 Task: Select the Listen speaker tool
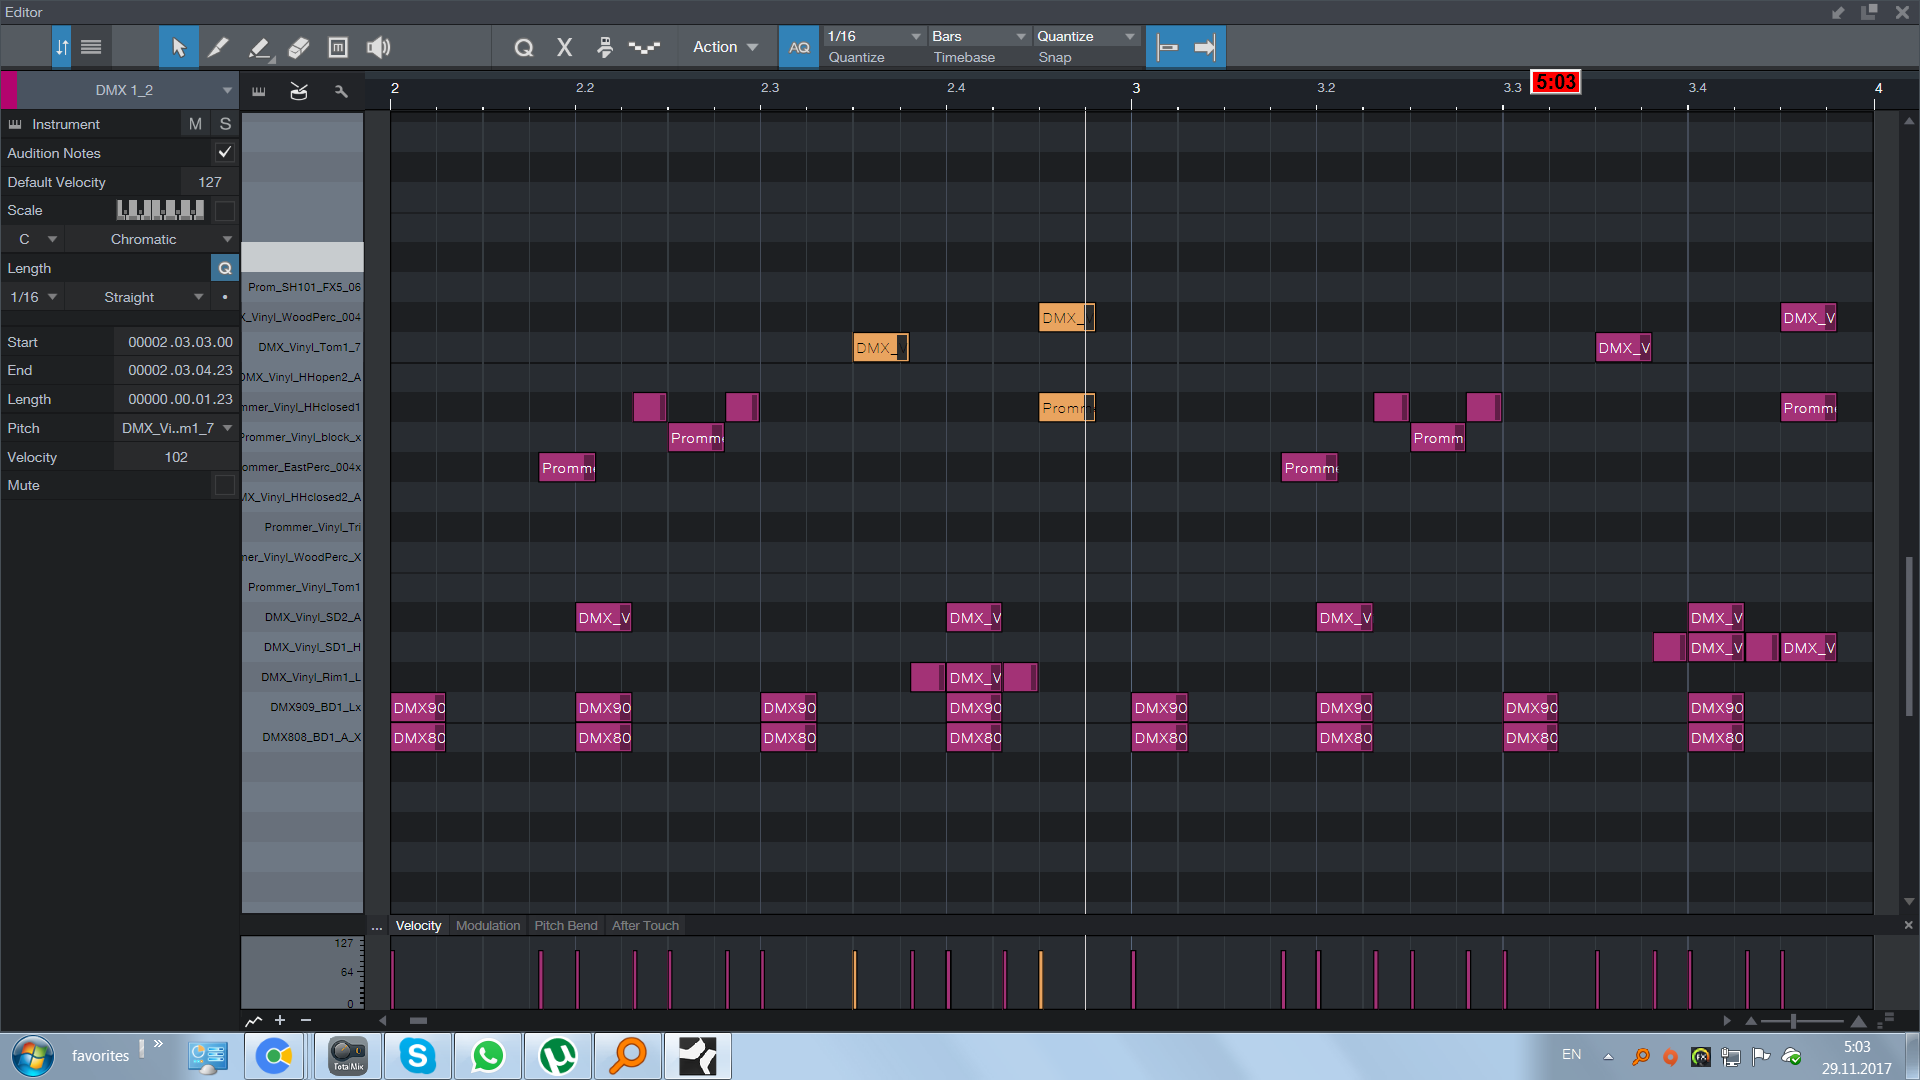pyautogui.click(x=378, y=47)
